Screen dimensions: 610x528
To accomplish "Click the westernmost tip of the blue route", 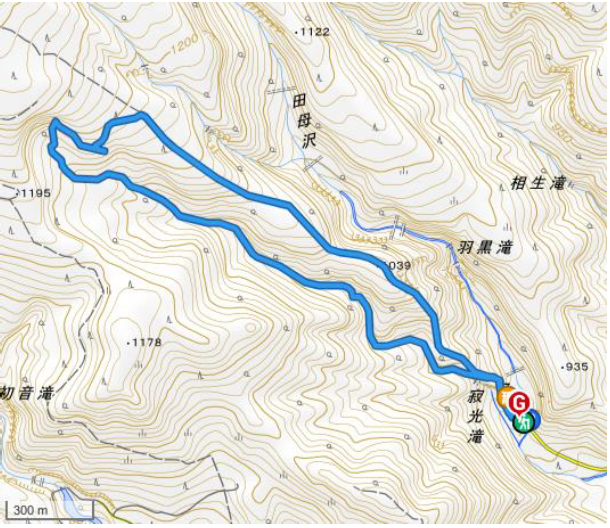I will coord(50,145).
